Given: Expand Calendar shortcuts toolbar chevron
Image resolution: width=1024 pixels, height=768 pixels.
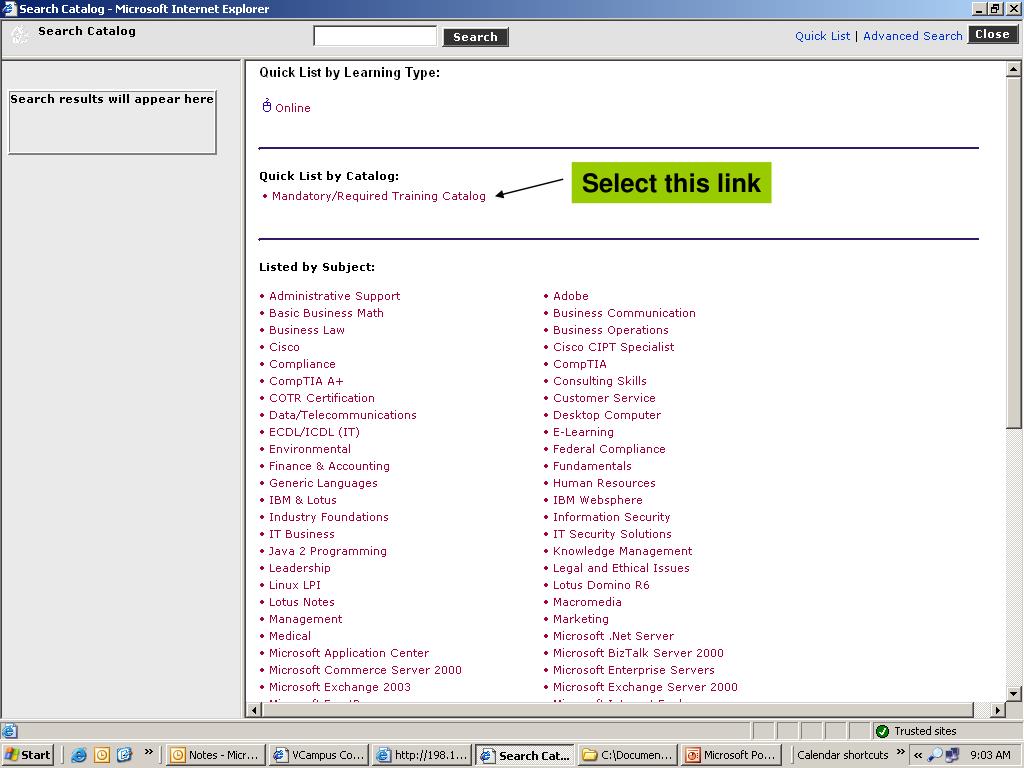Looking at the screenshot, I should click(901, 752).
